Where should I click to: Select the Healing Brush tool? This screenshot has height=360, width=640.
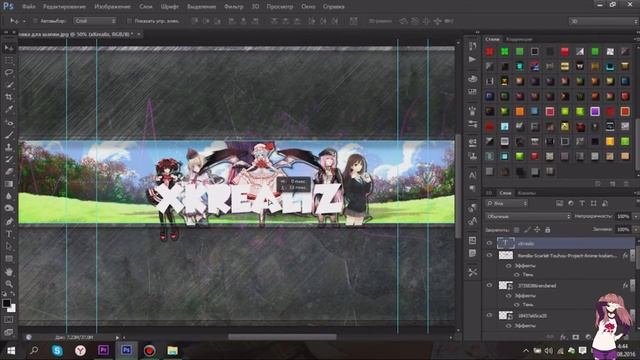point(9,122)
